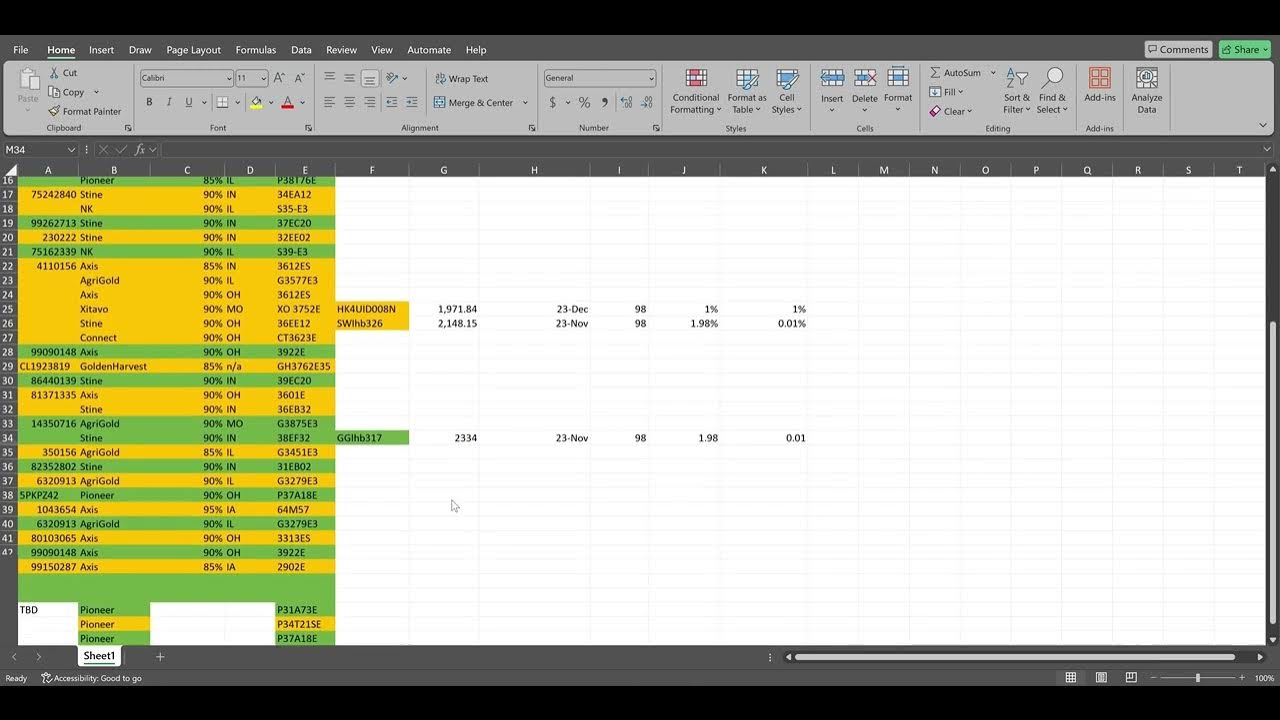Open the Comments pane
Viewport: 1280px width, 720px height.
pyautogui.click(x=1178, y=50)
